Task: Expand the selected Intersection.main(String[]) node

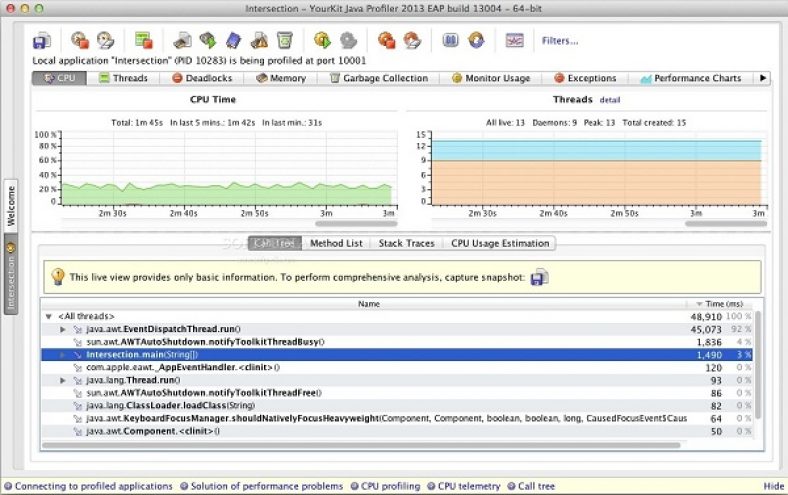Action: [x=63, y=355]
